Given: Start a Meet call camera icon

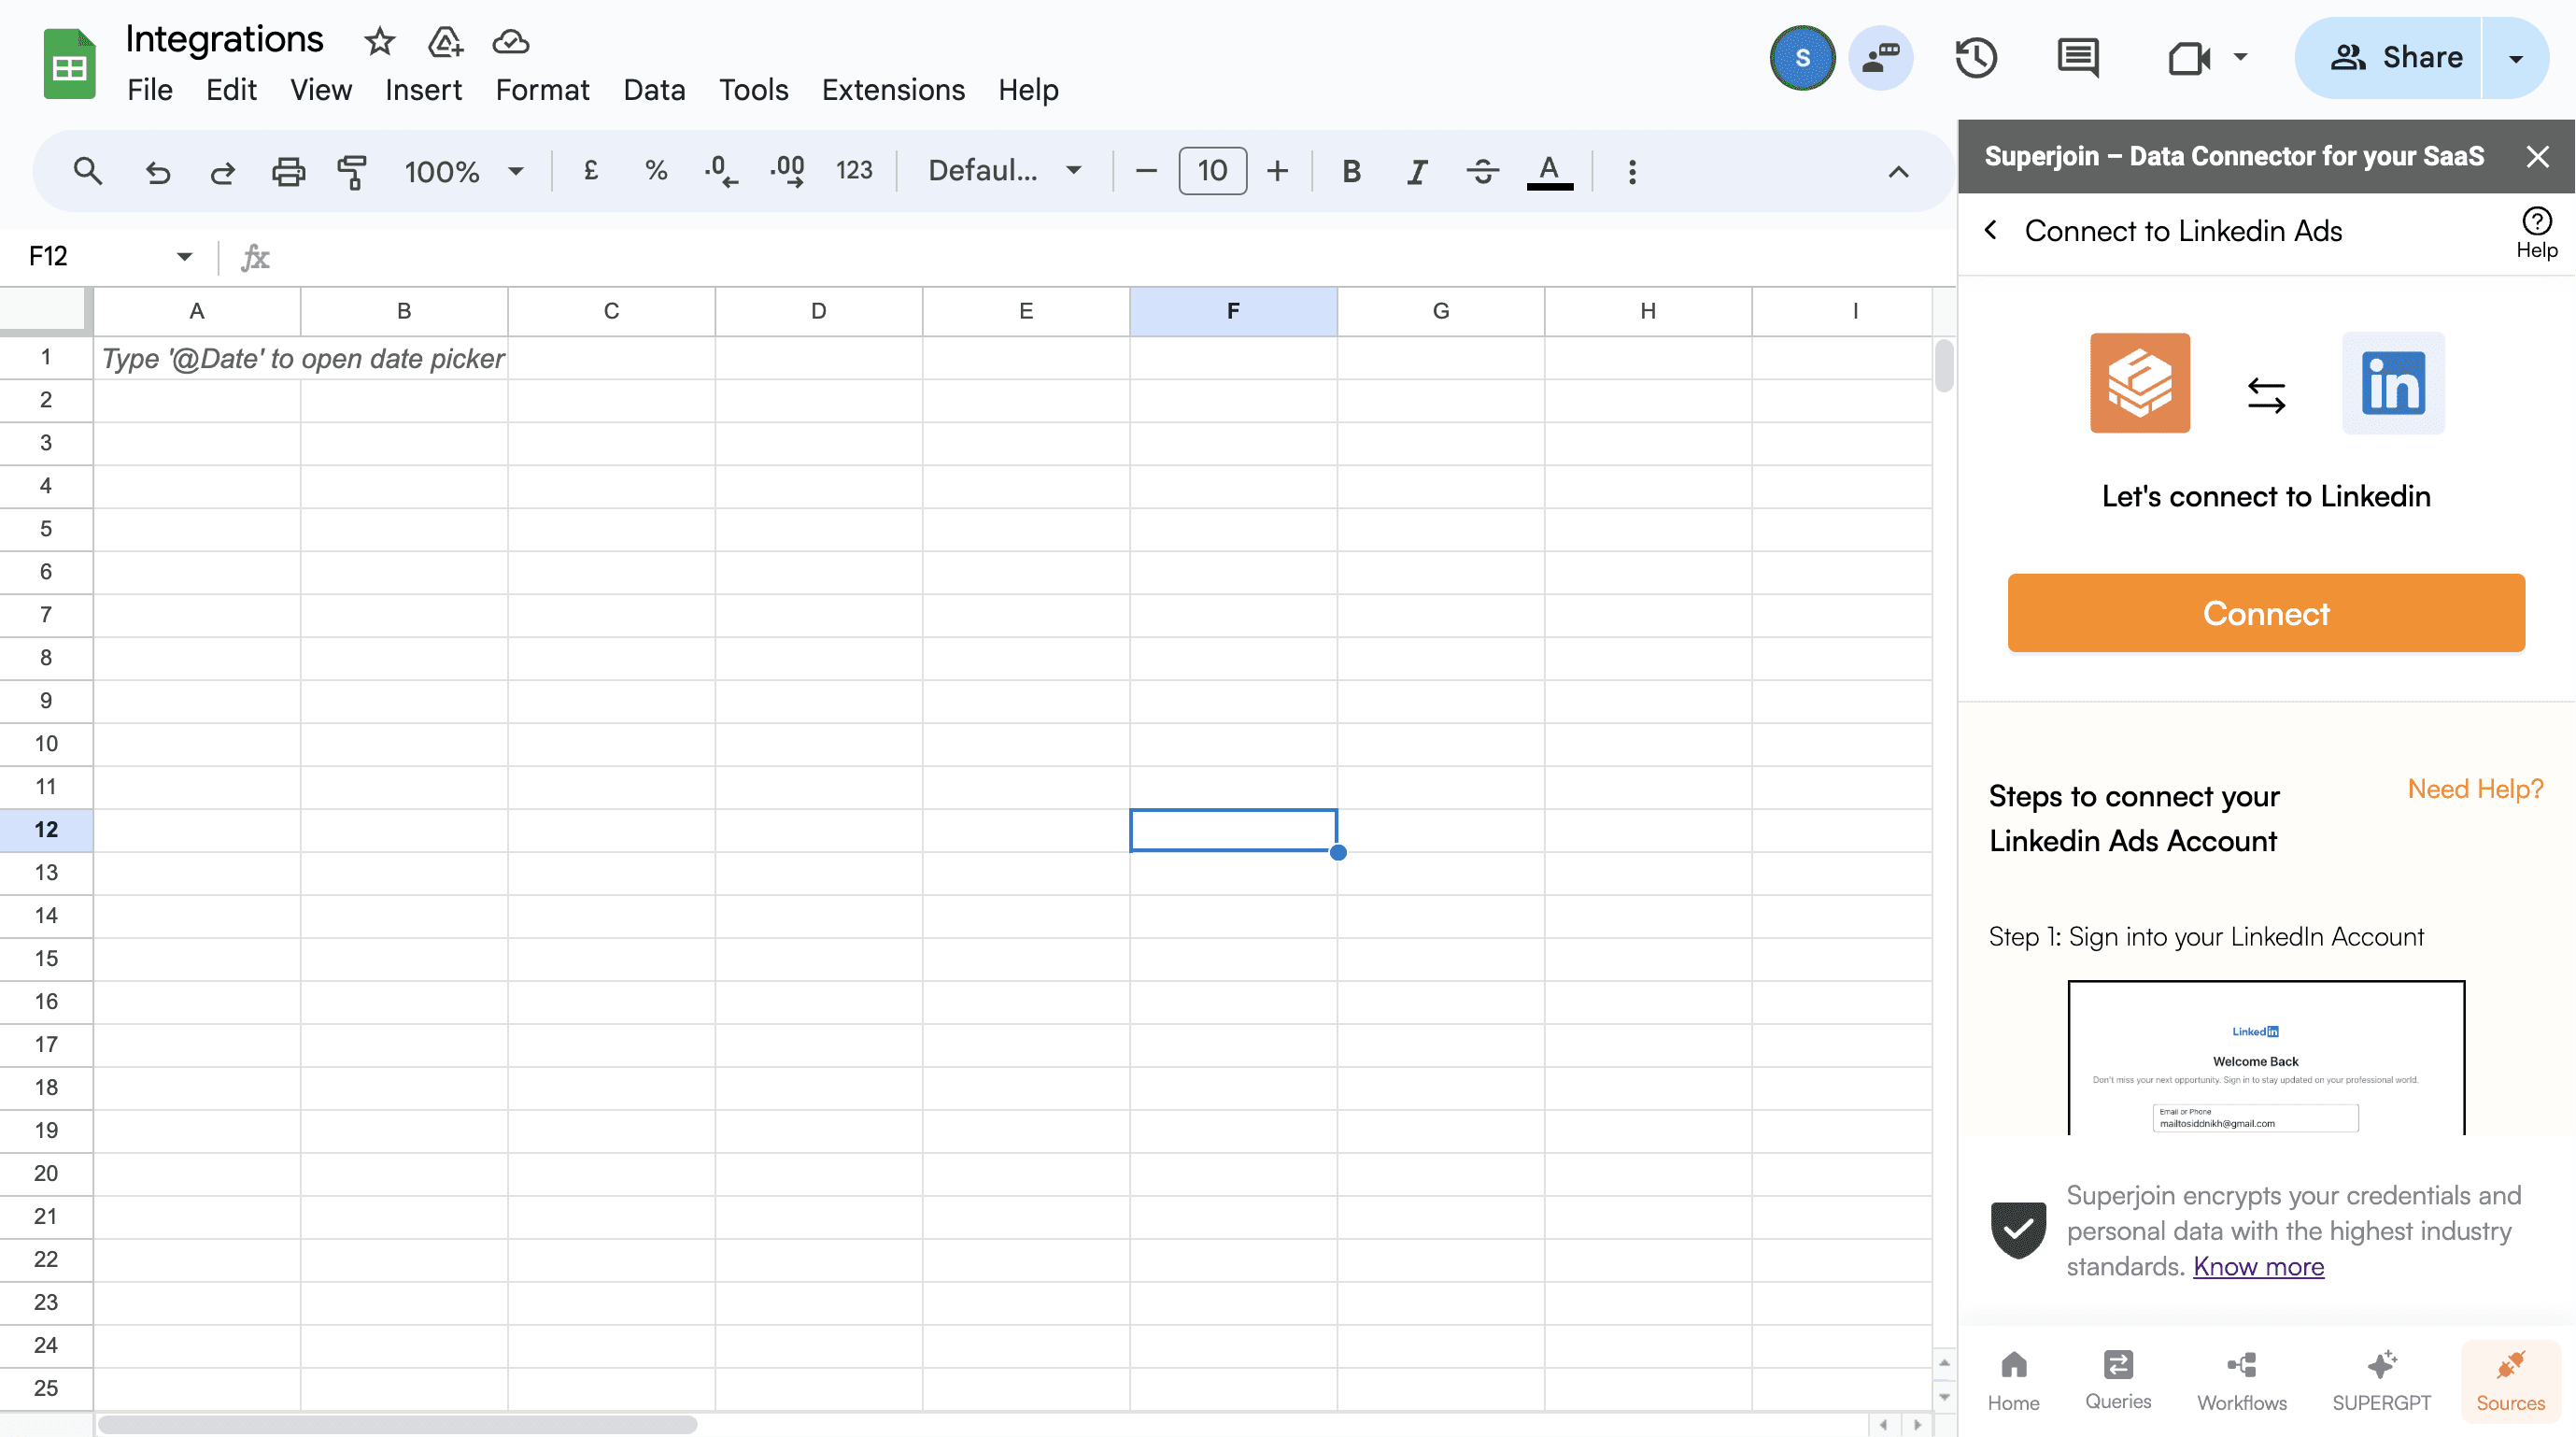Looking at the screenshot, I should (2188, 57).
